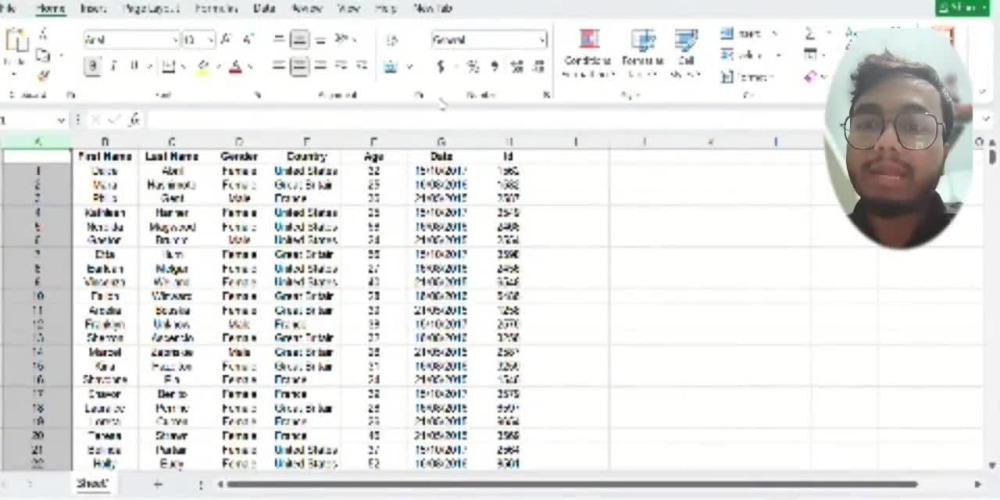Click the Increase Indent icon
Viewport: 1000px width, 500px height.
[362, 66]
